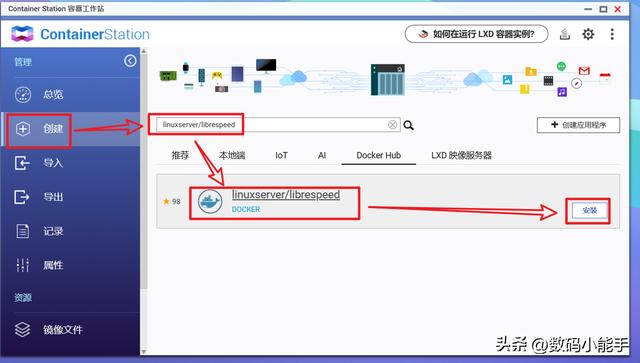
Task: Switch to the 推荐 tab
Action: coord(180,155)
